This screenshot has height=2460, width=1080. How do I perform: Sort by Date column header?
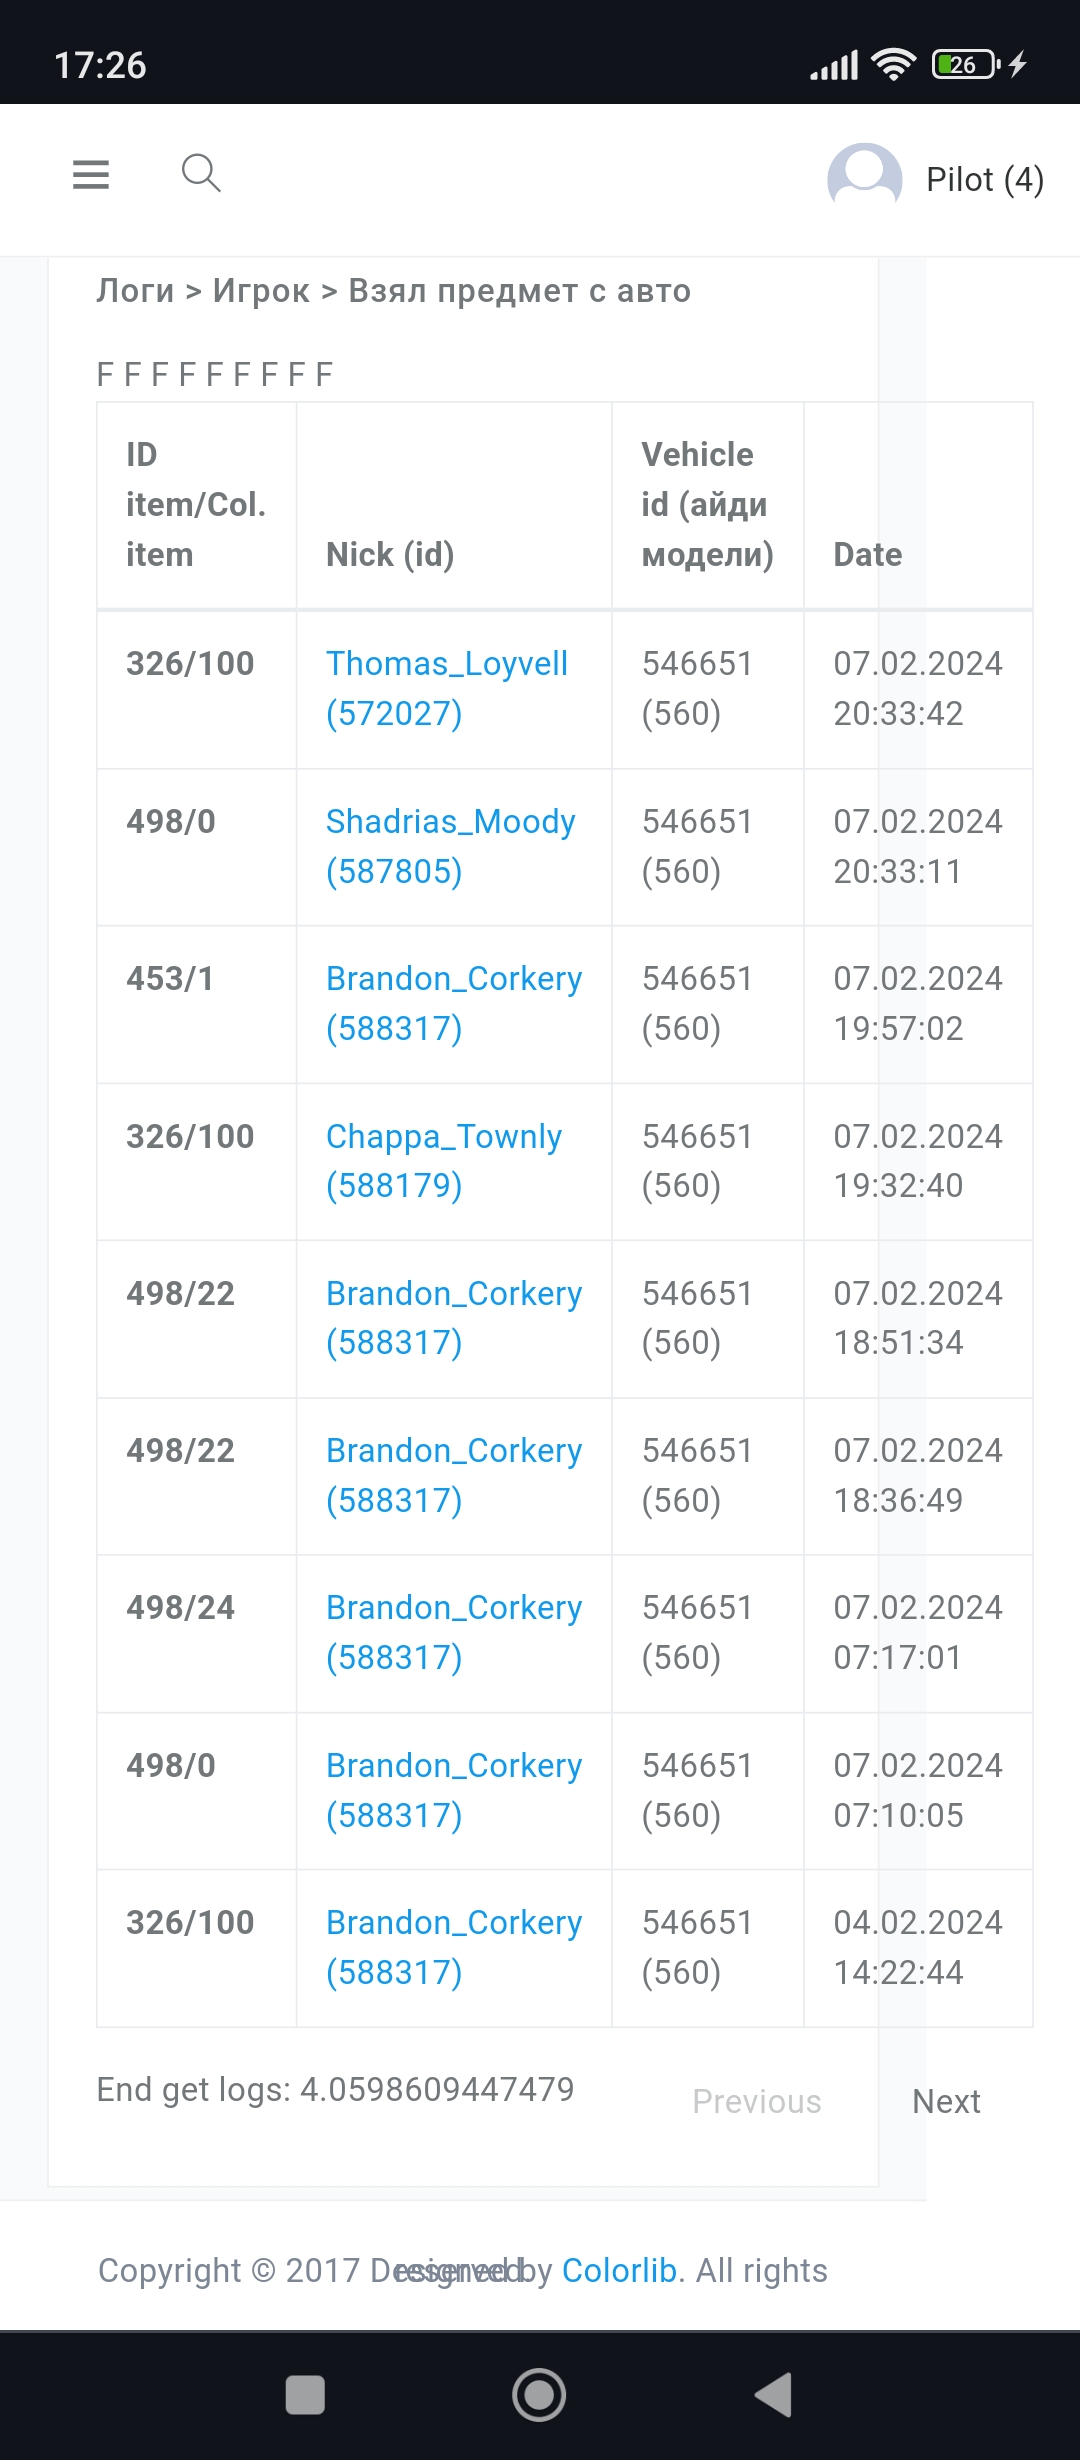867,554
